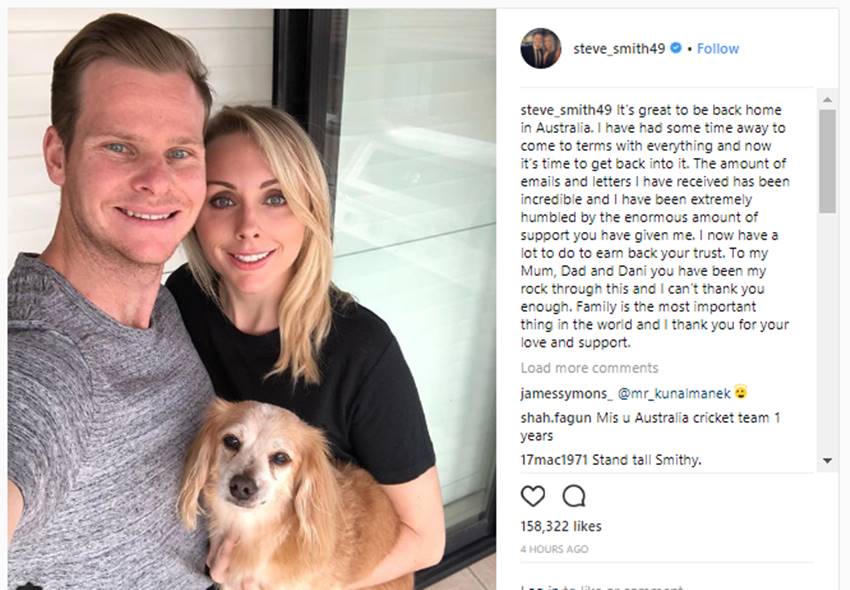
Task: Expand Load more comments
Action: click(589, 368)
